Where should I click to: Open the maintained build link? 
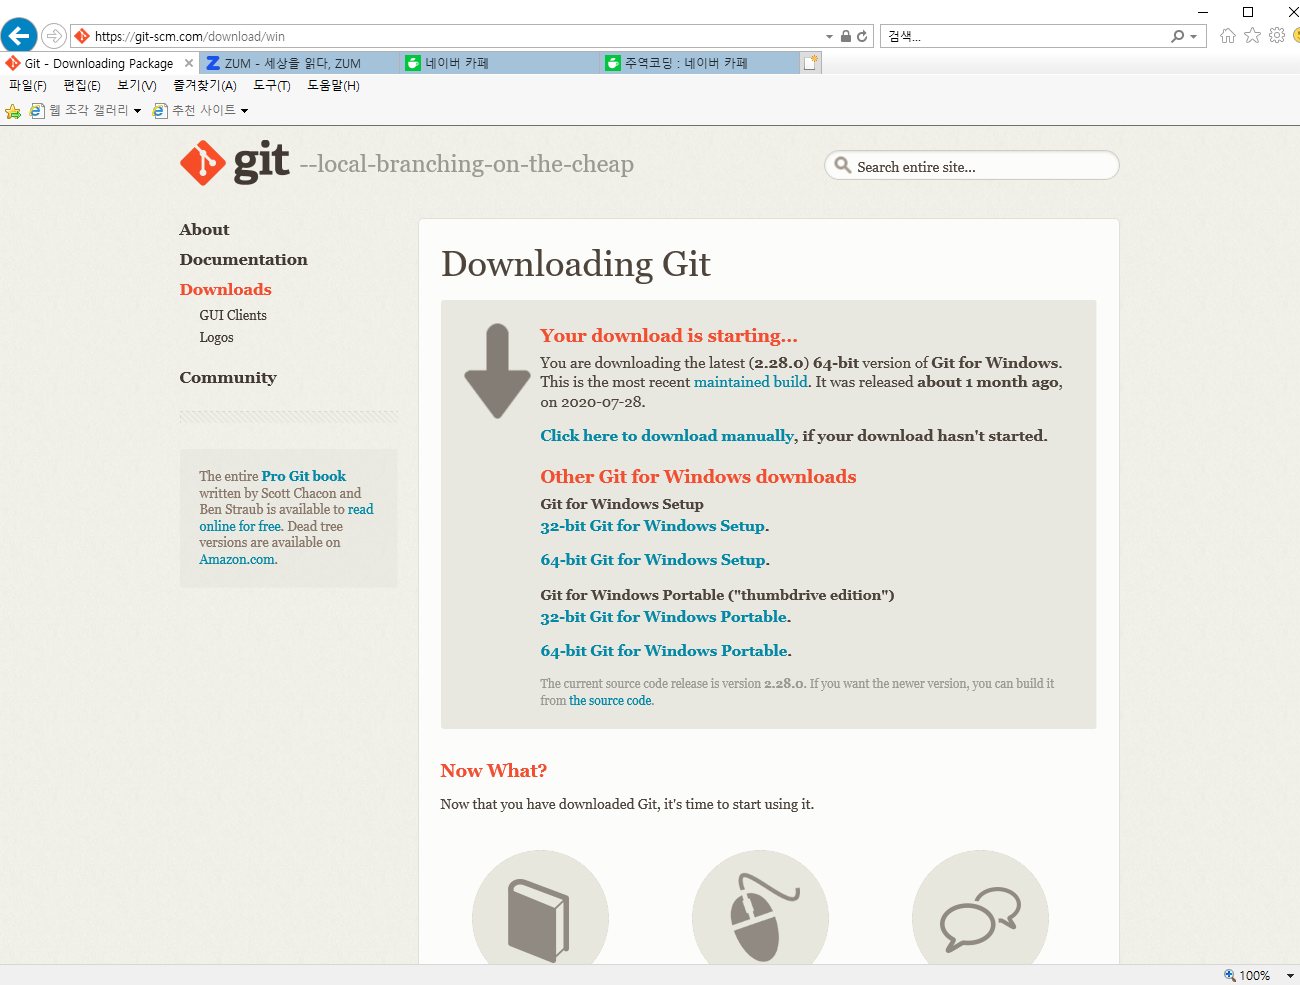[x=751, y=382]
